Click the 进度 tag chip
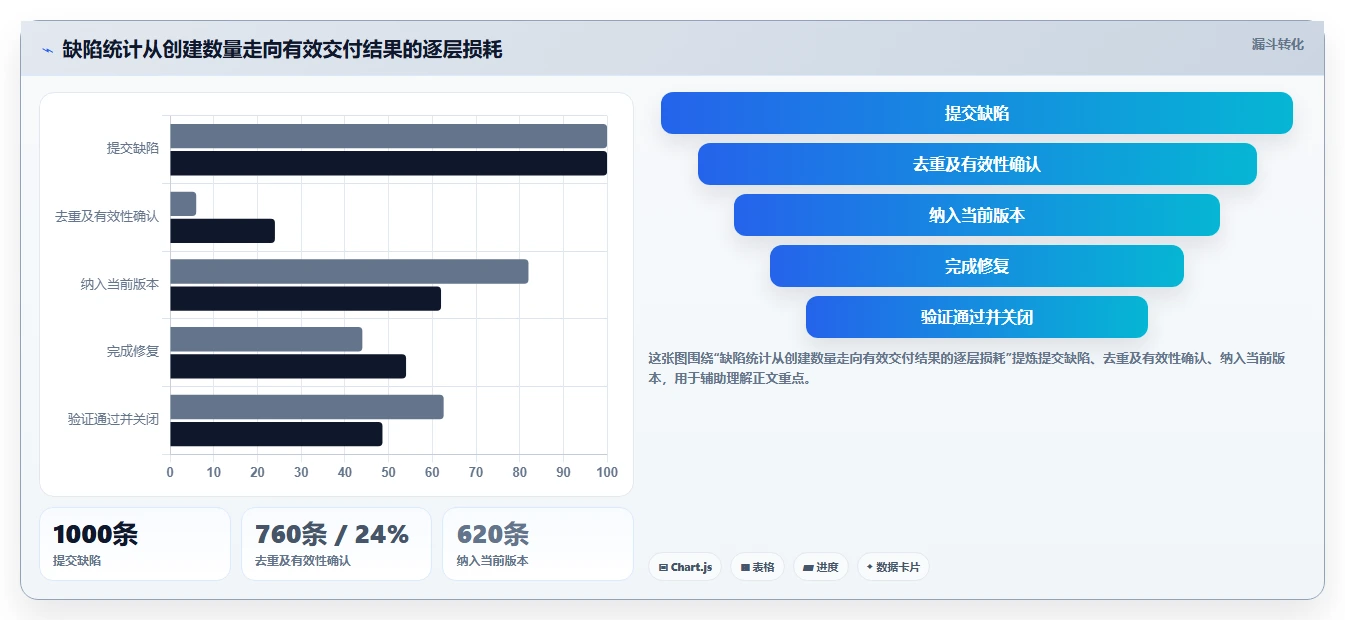 [820, 567]
